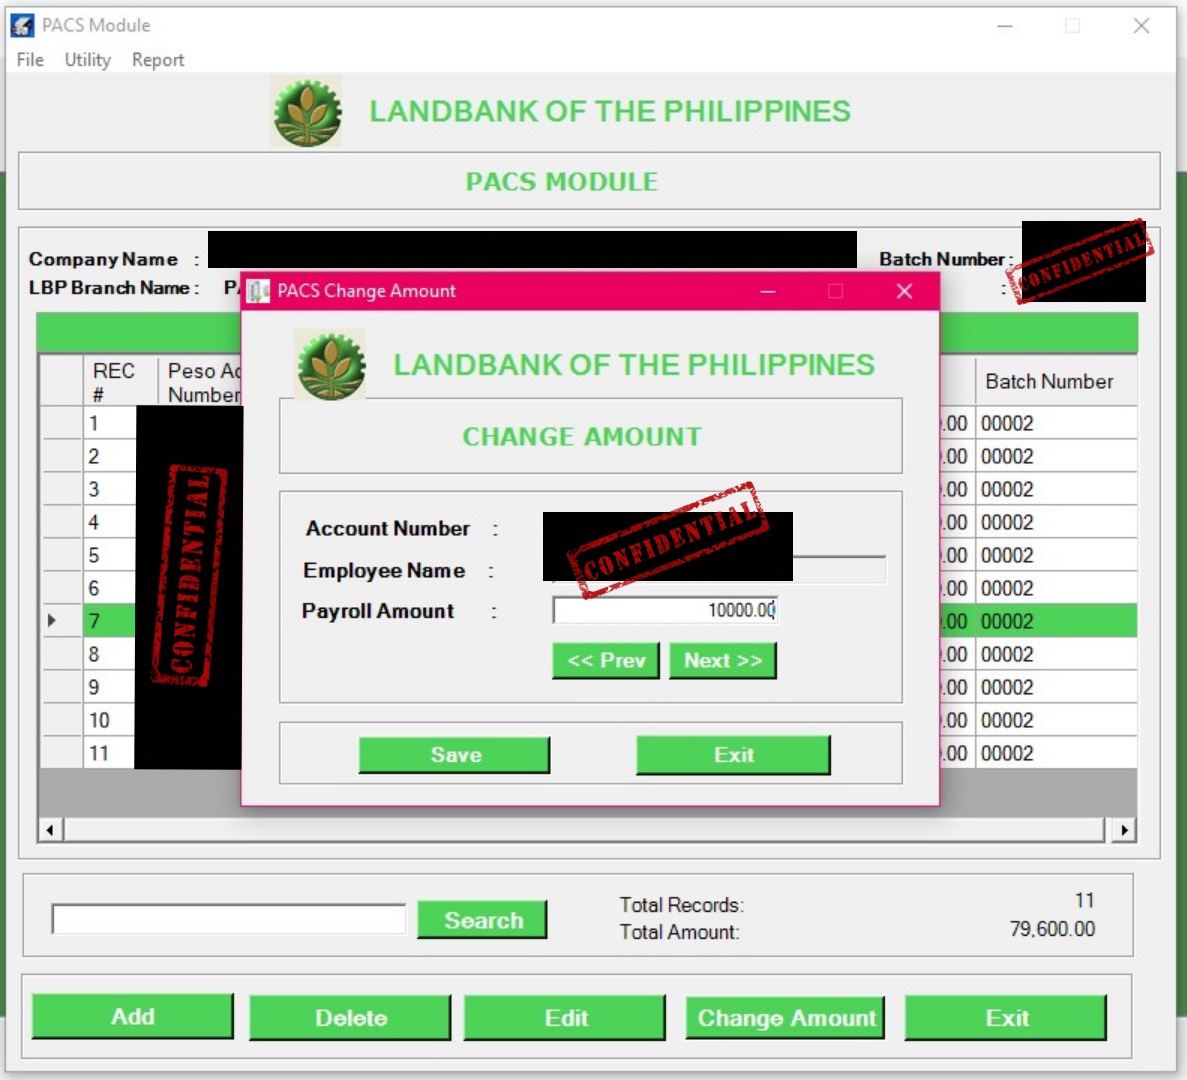Screen dimensions: 1187x1080
Task: Click the horizontal scrollbar left arrow
Action: 50,830
